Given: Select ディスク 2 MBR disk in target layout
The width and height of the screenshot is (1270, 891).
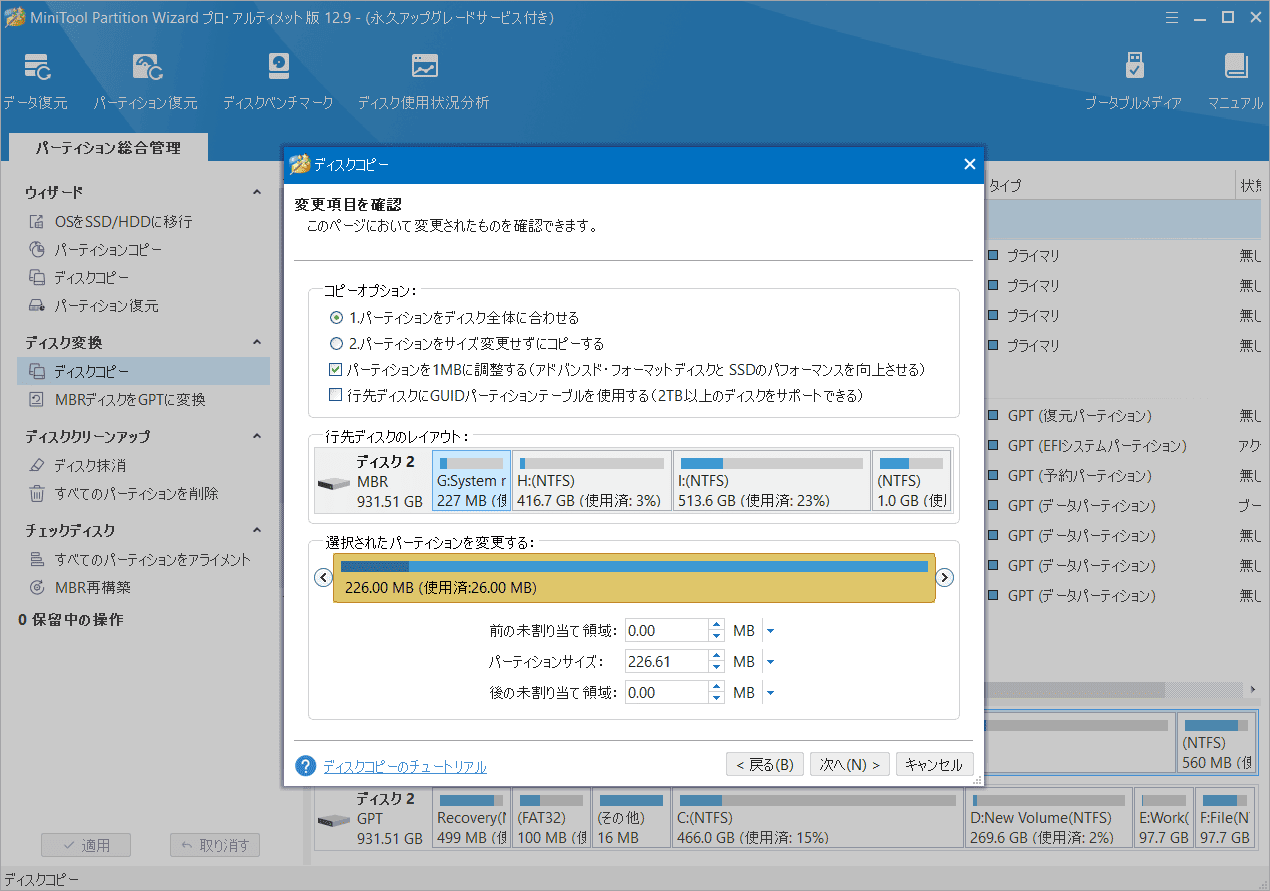Looking at the screenshot, I should pos(373,480).
